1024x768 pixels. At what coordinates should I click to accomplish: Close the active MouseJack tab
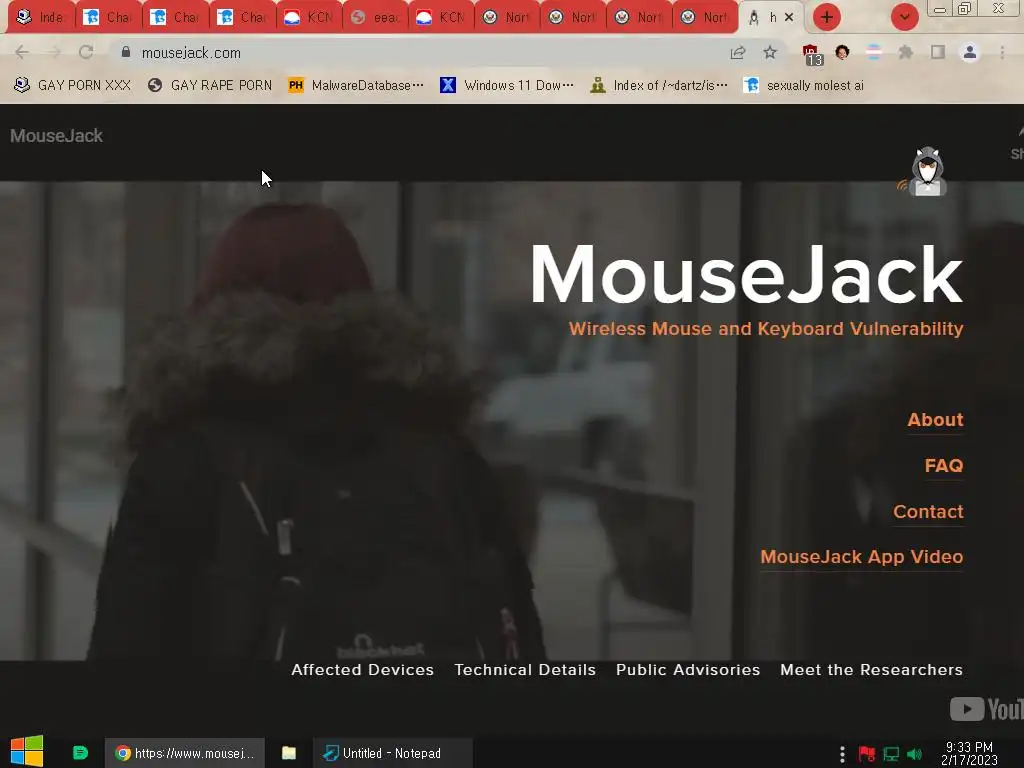789,17
